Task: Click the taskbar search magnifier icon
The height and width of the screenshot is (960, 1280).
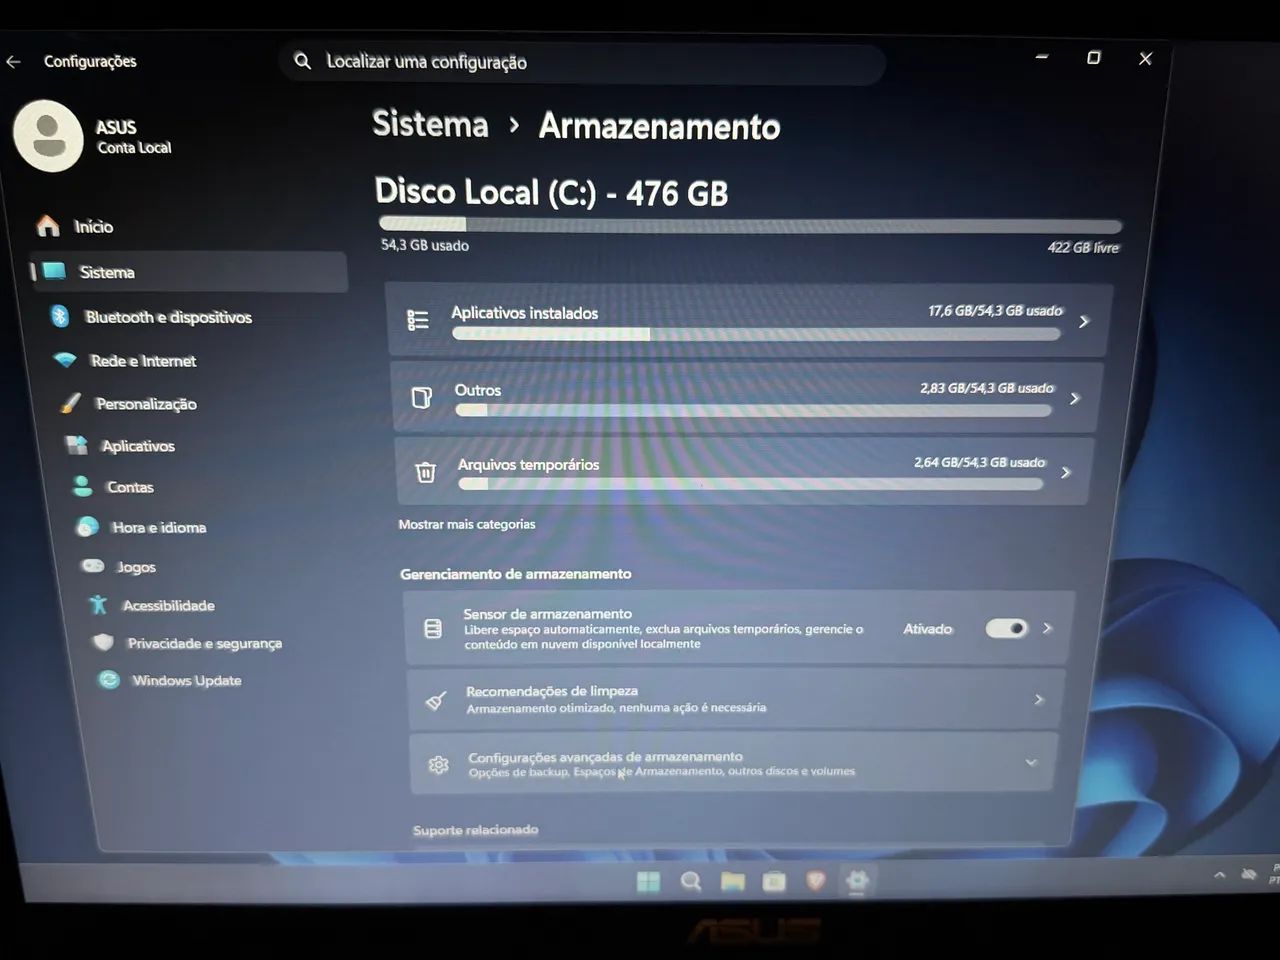Action: 690,881
